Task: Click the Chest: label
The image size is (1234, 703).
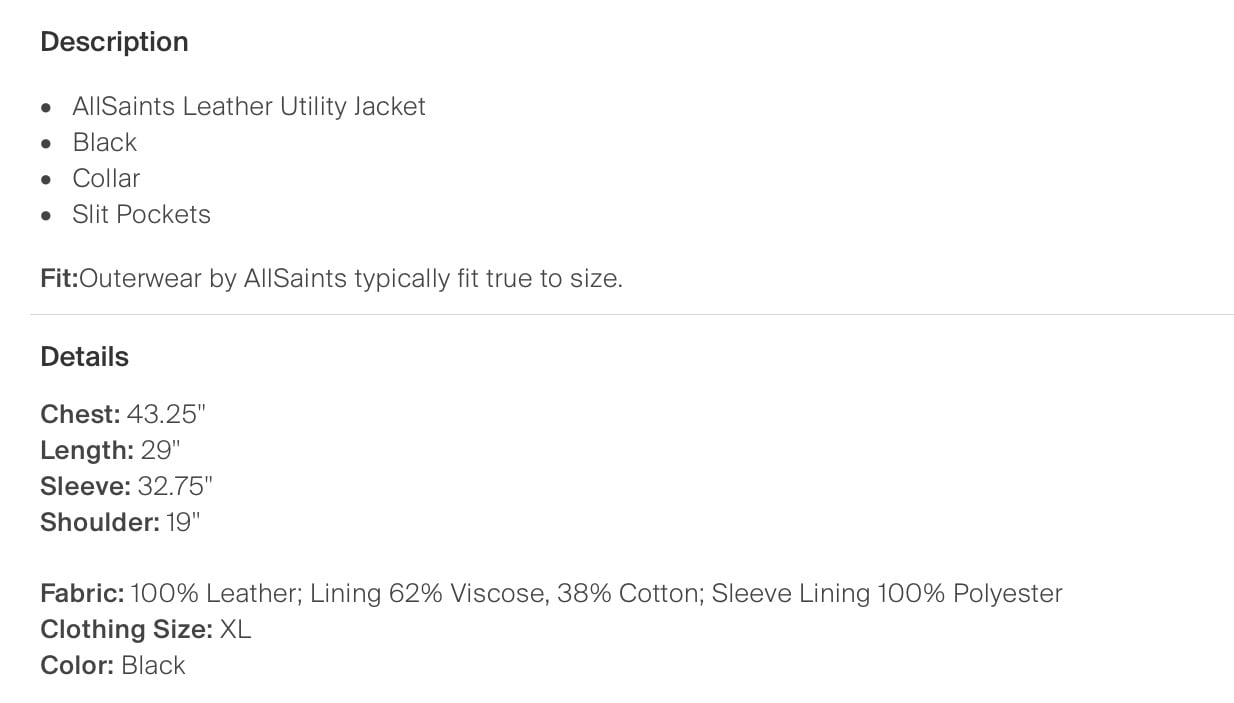Action: 80,414
